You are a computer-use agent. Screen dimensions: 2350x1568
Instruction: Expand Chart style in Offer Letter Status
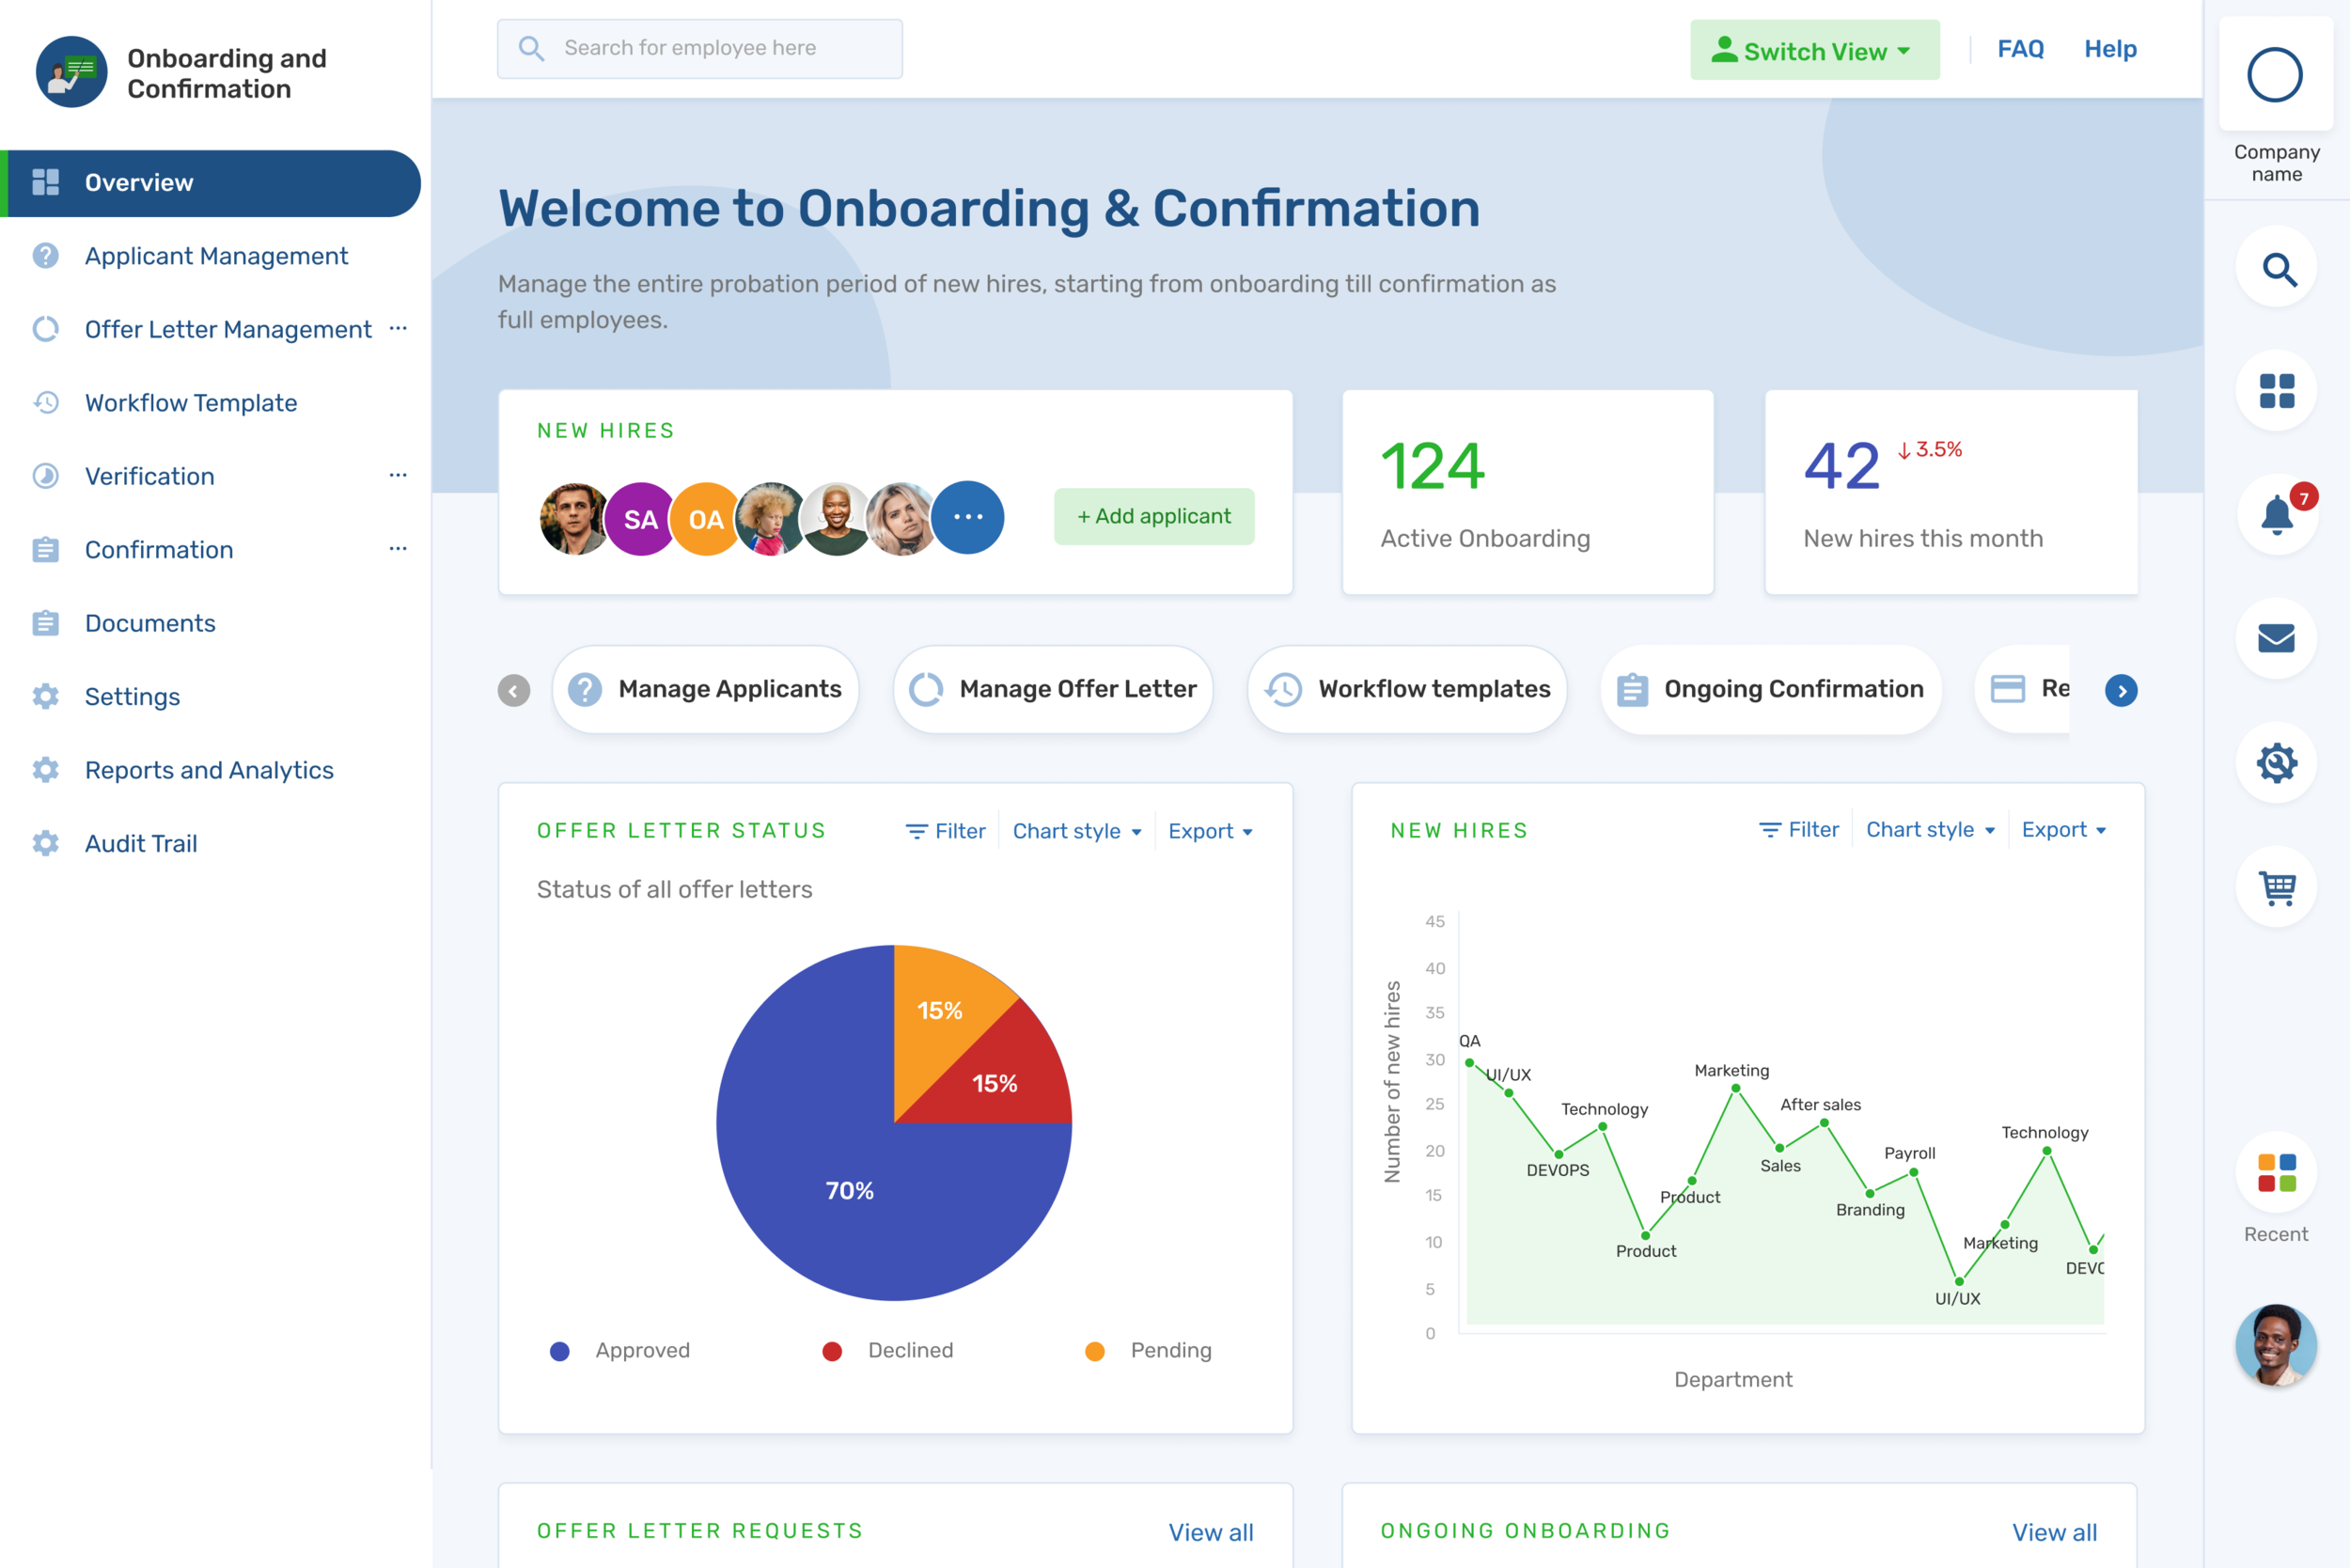point(1076,831)
